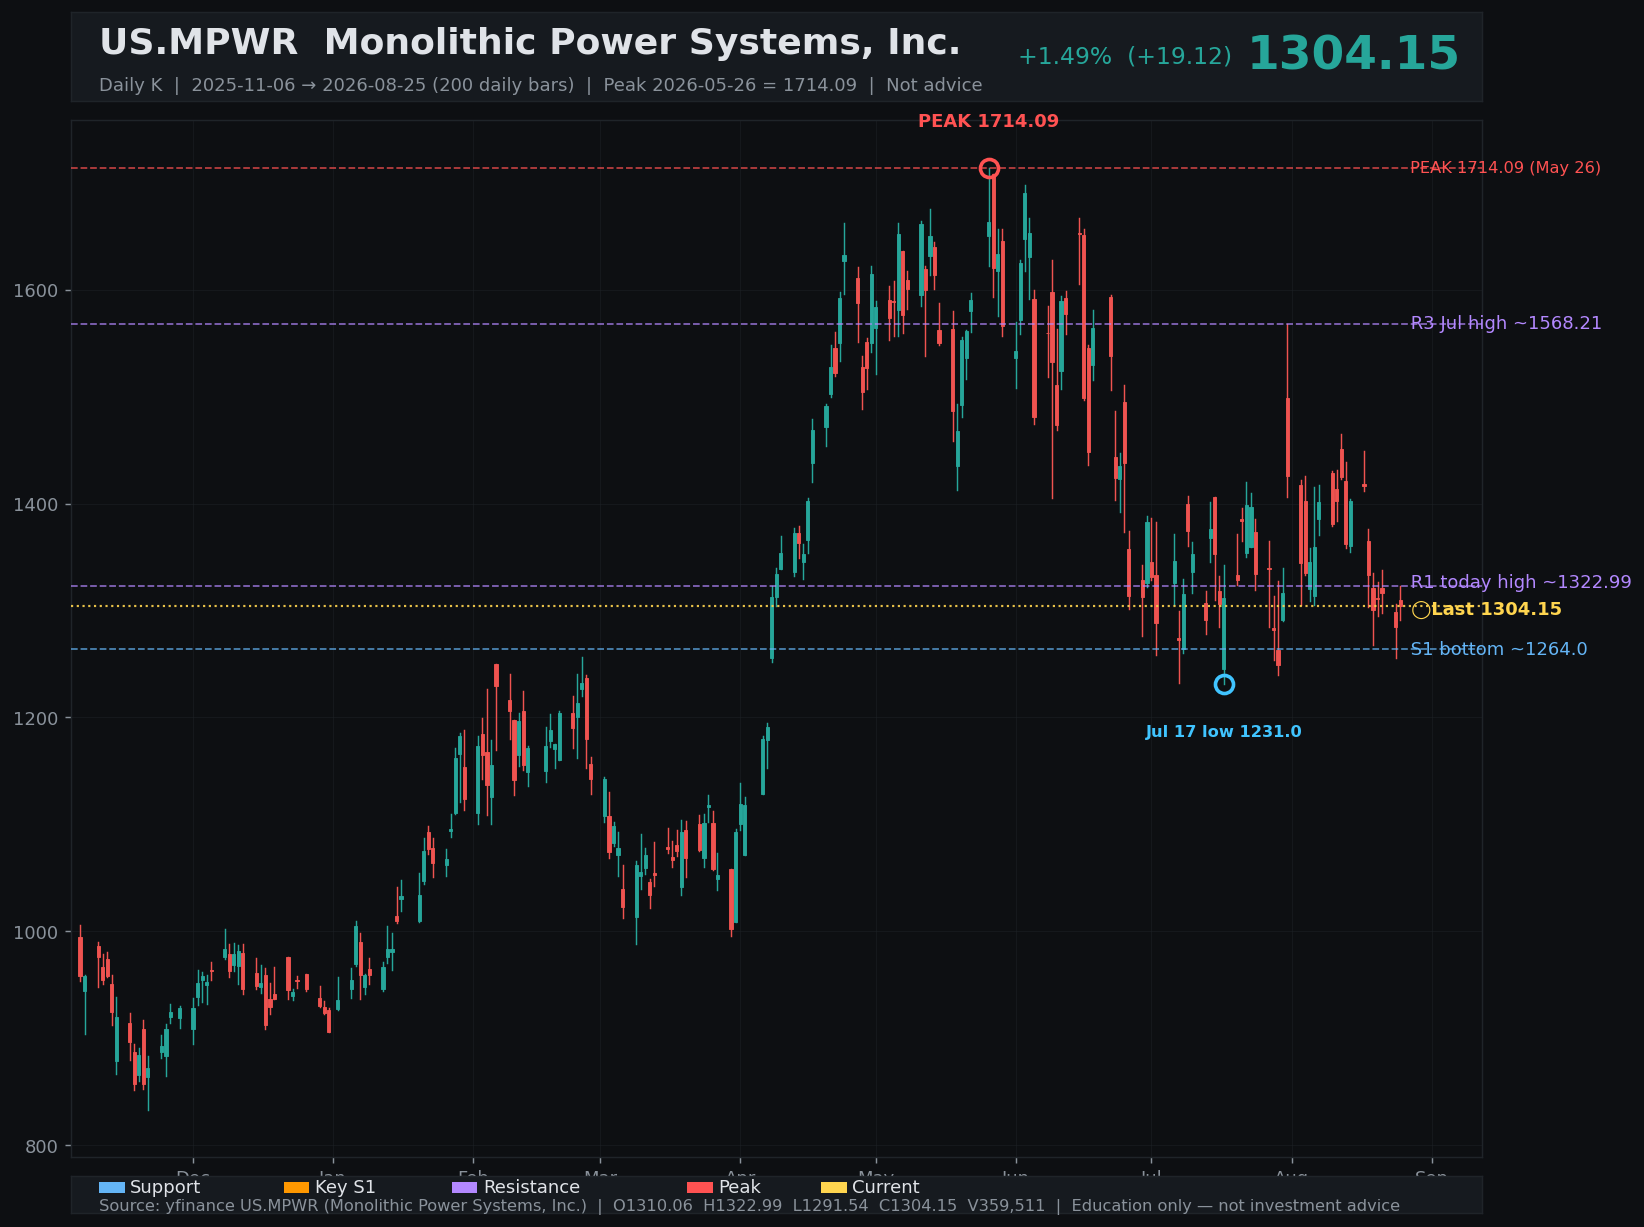The width and height of the screenshot is (1644, 1227).
Task: Click the 'Daily K' subtitle line with date range
Action: pos(540,85)
